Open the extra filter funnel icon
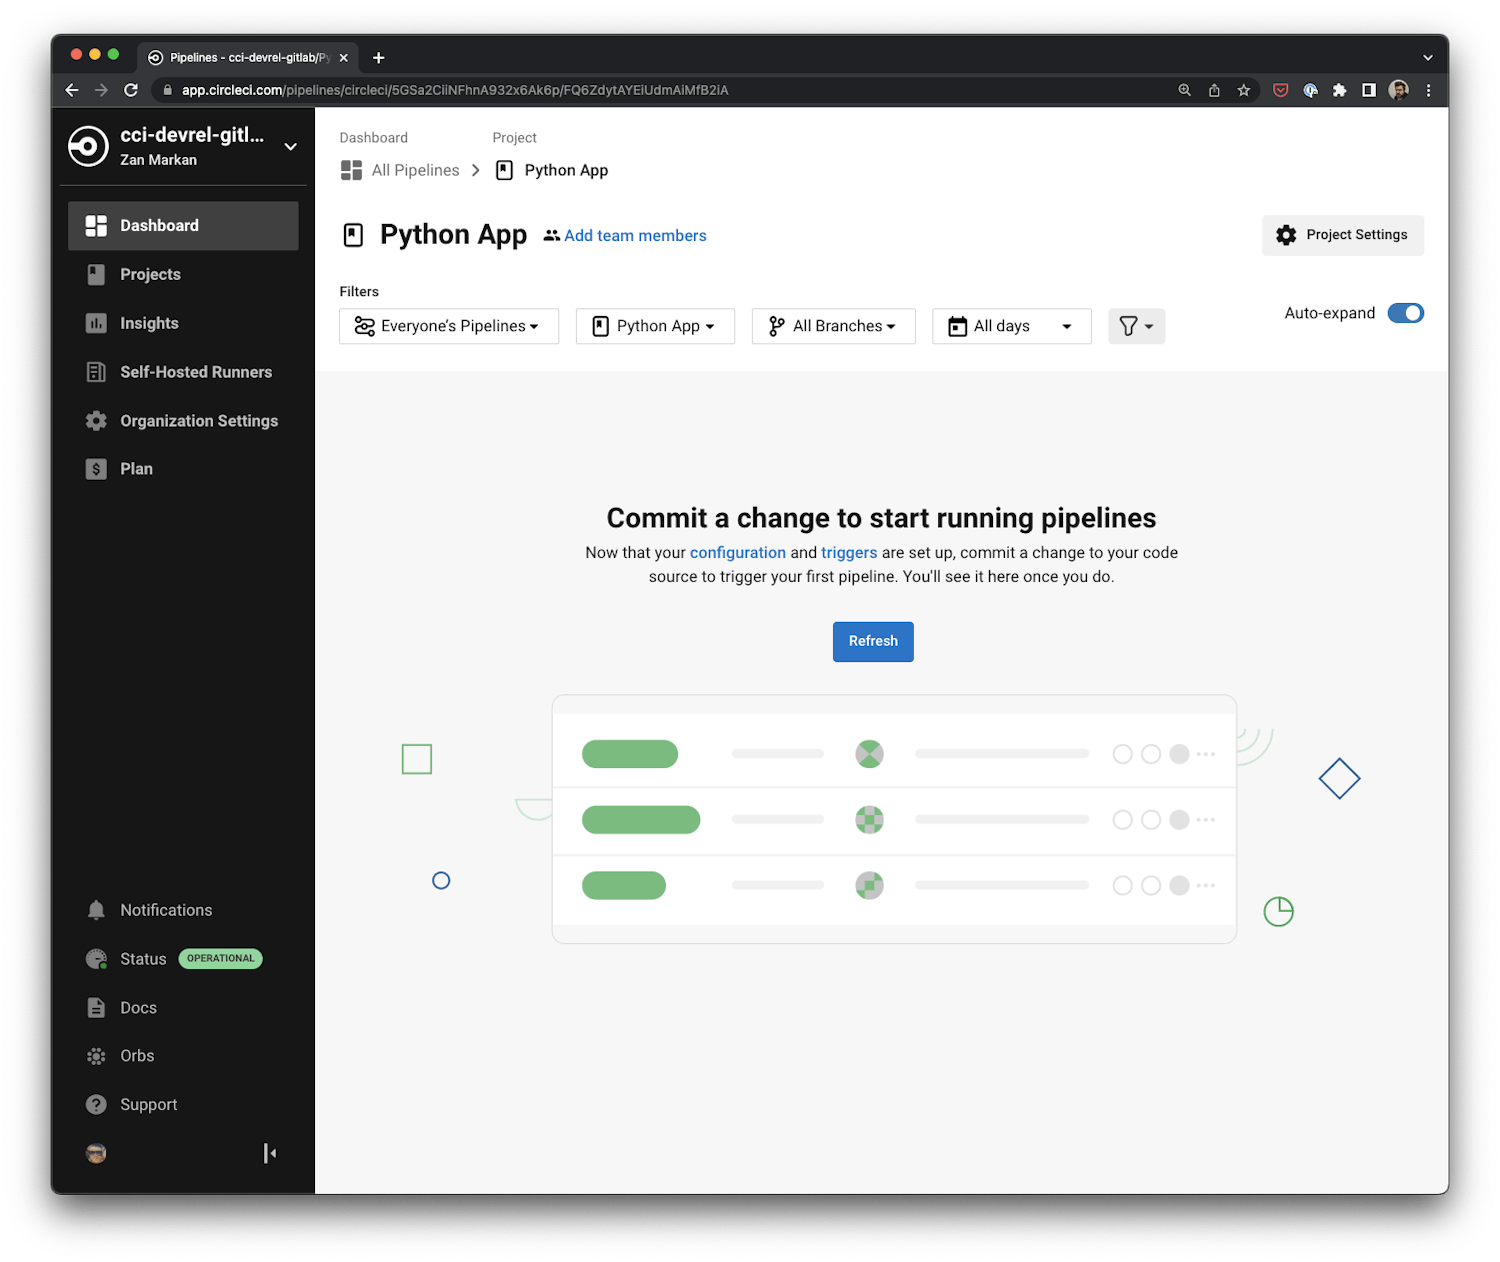Image resolution: width=1500 pixels, height=1262 pixels. (1136, 326)
